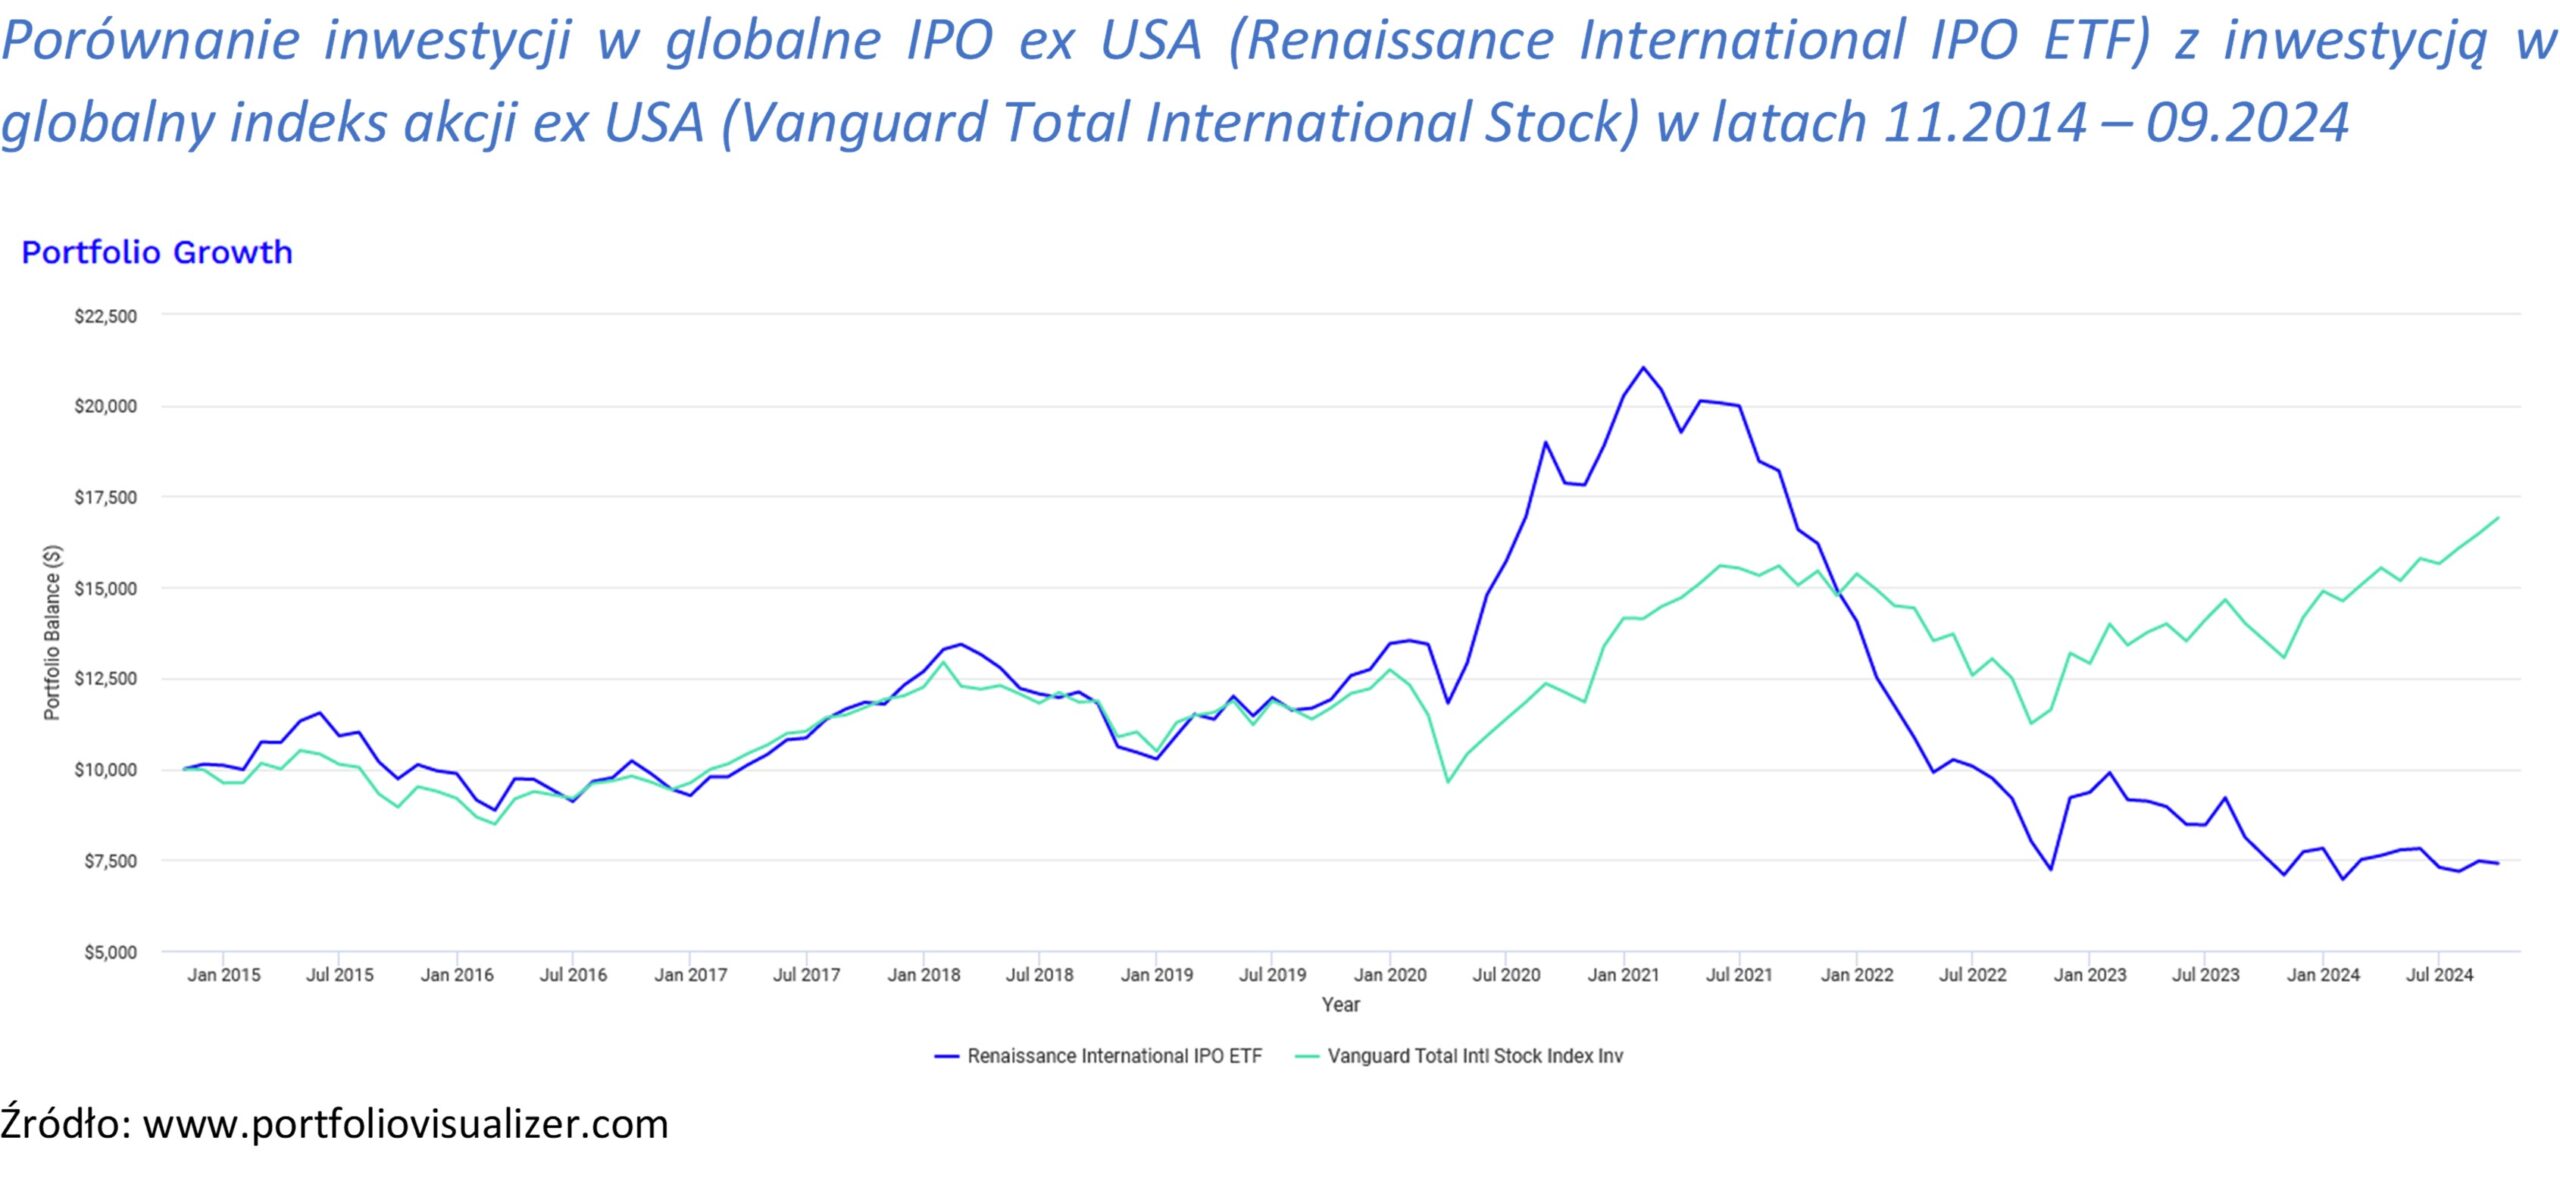
Task: Click the Jan 2015 axis label
Action: click(x=223, y=975)
